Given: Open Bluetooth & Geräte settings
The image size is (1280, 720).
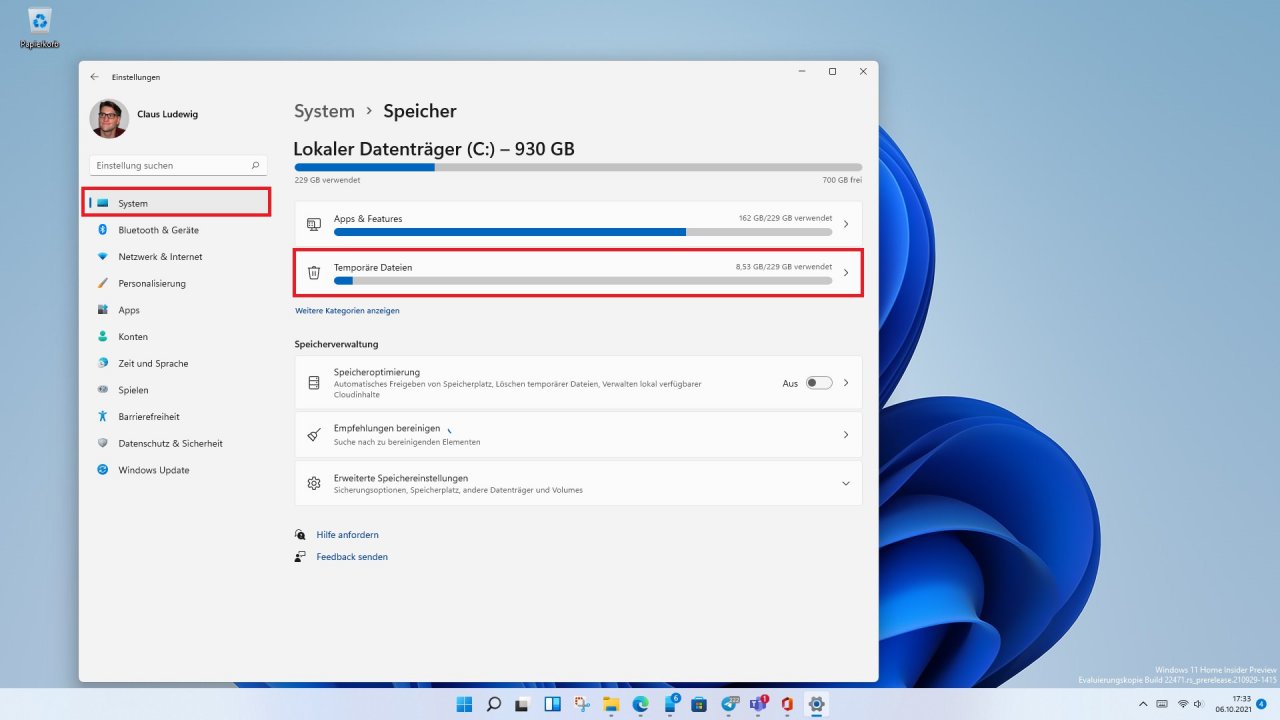Looking at the screenshot, I should 177,230.
